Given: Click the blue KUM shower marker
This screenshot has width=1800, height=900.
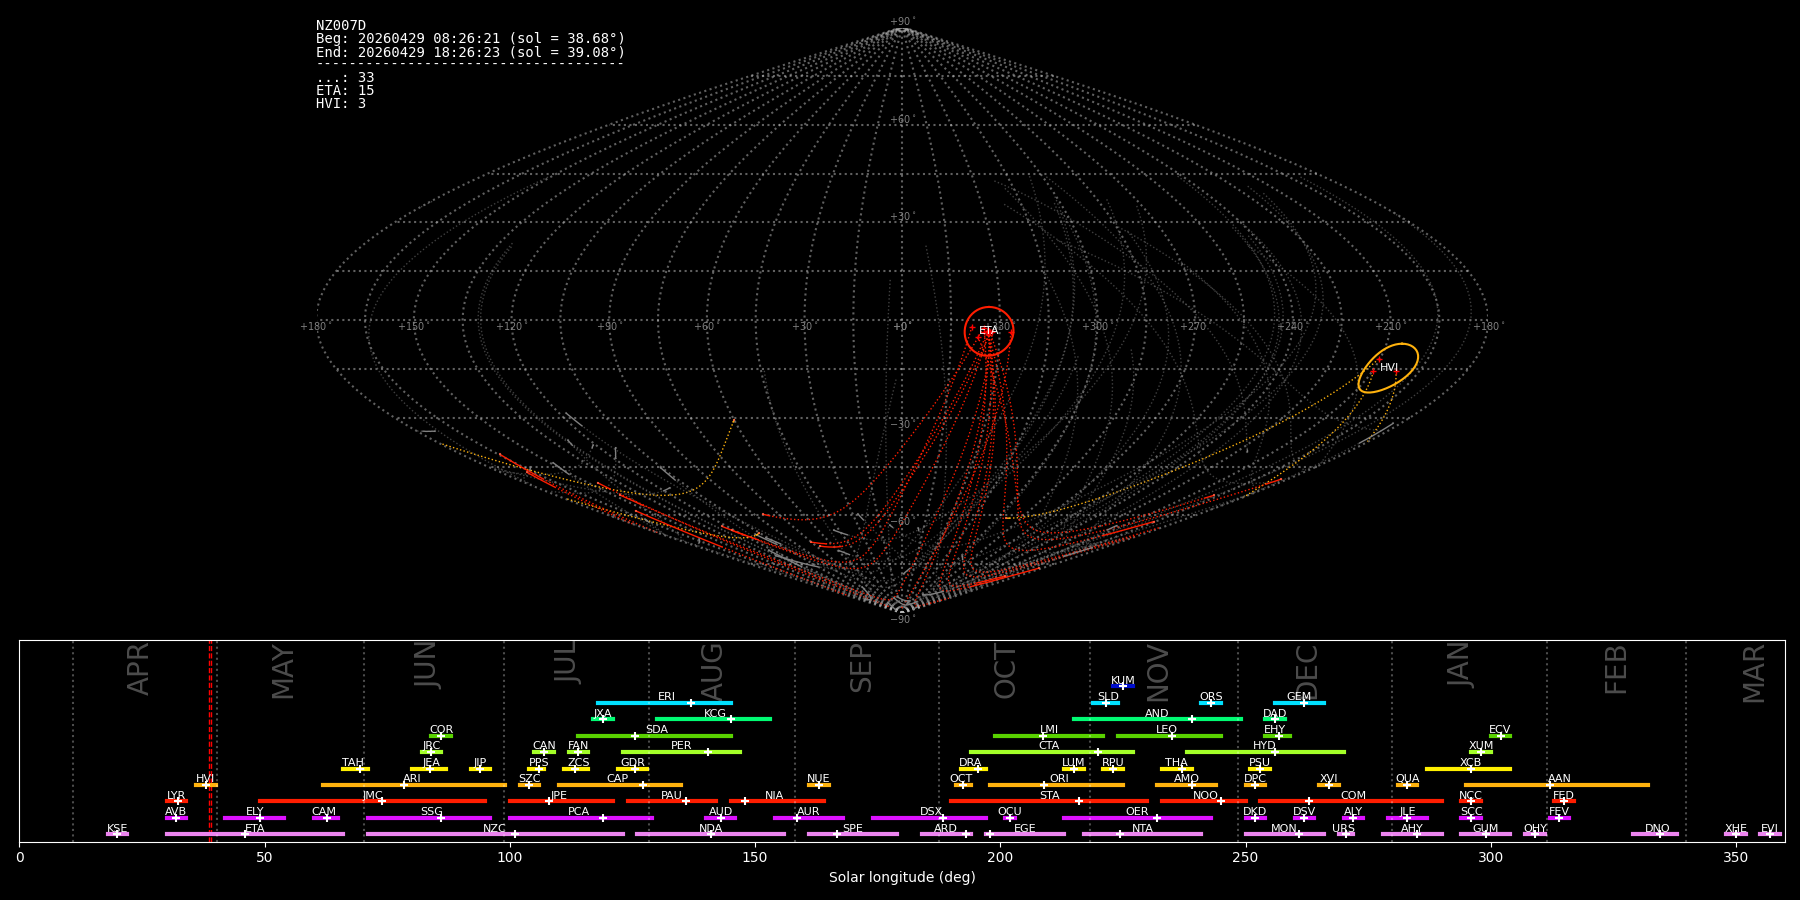Looking at the screenshot, I should tap(1123, 686).
